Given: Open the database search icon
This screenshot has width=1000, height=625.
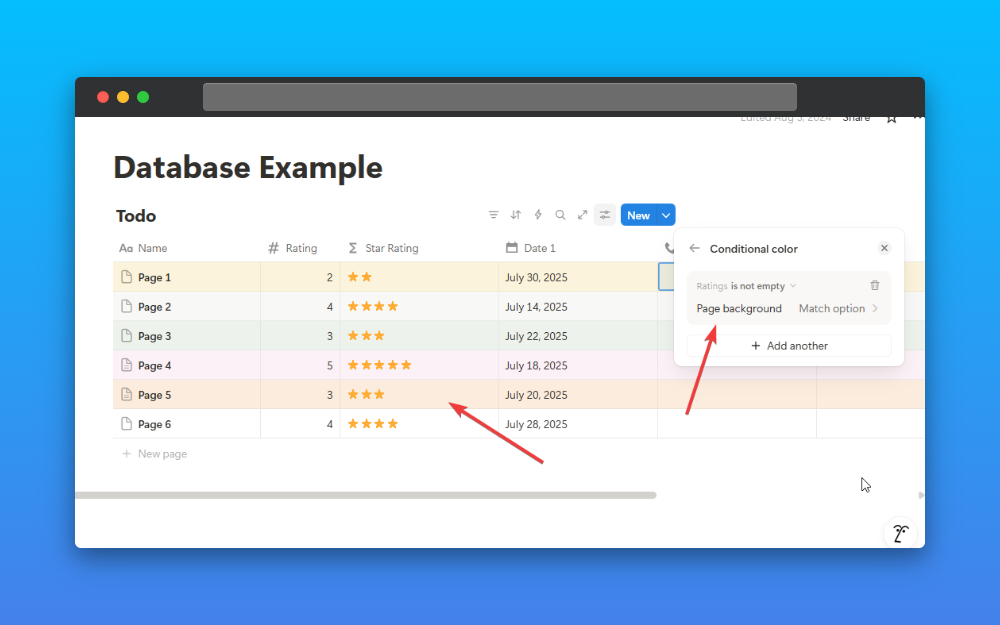Looking at the screenshot, I should coord(560,215).
